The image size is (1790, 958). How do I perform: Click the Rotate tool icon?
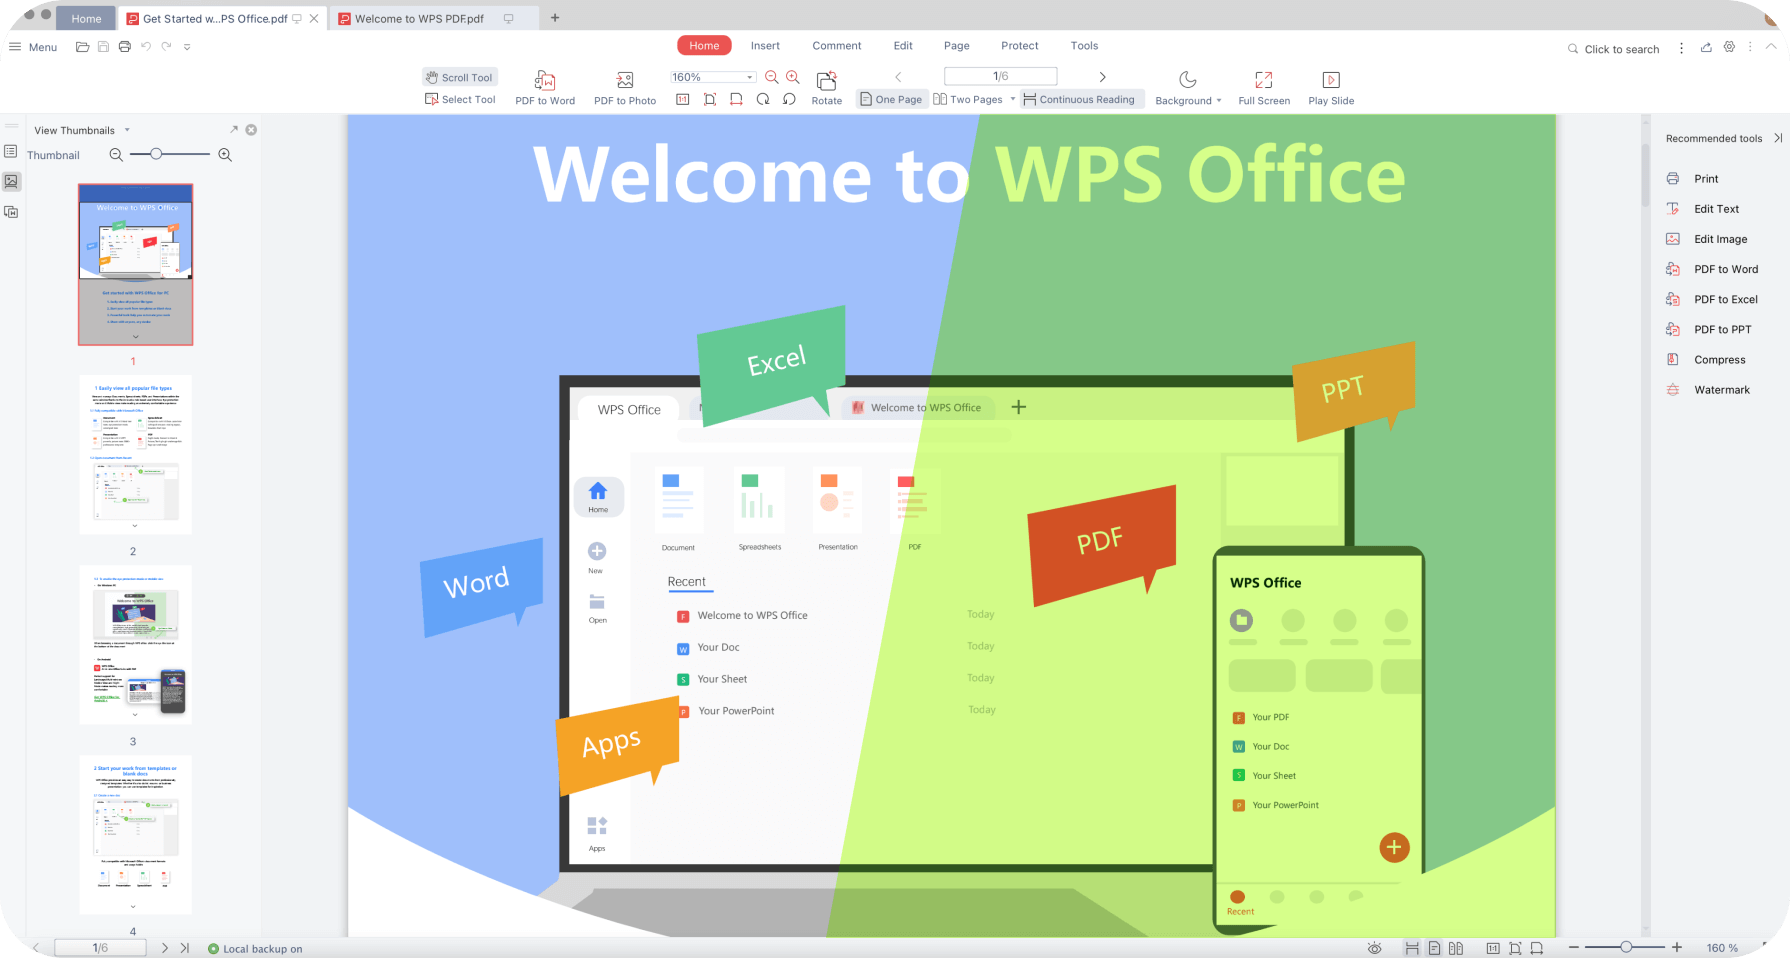(x=826, y=81)
